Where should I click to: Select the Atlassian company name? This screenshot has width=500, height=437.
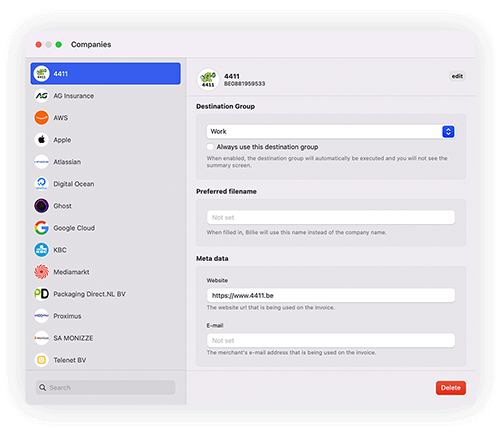click(67, 162)
